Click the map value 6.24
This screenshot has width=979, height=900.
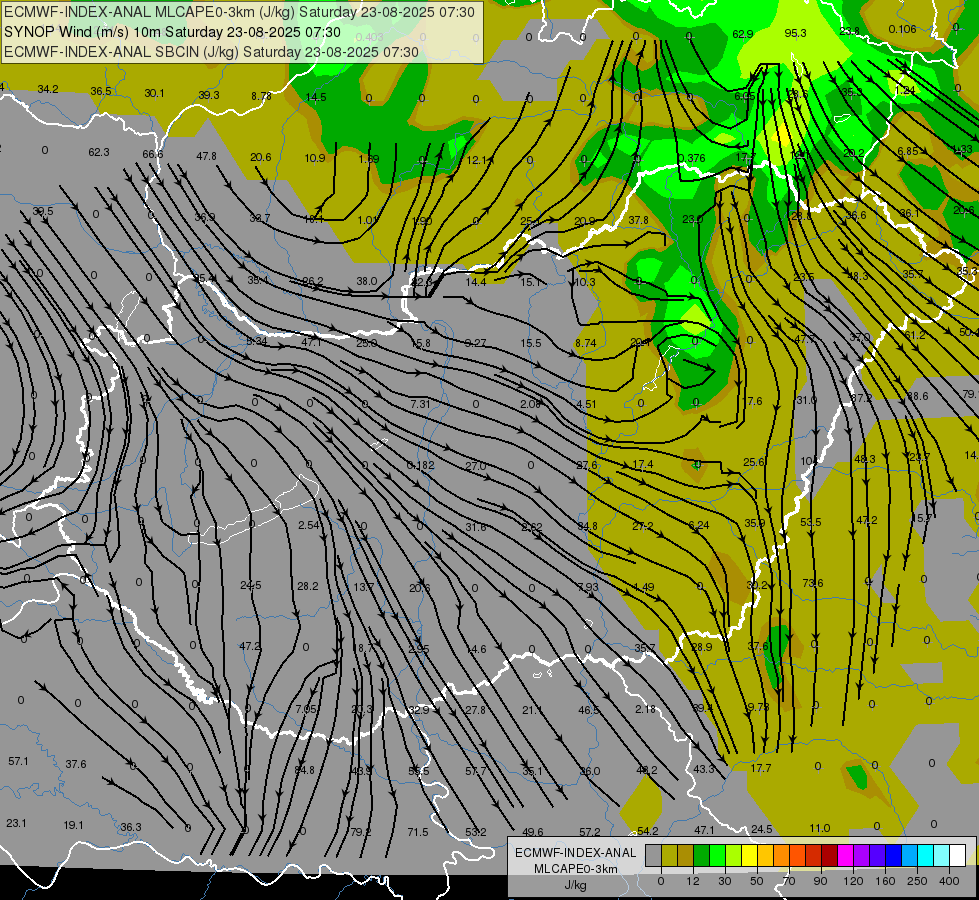click(x=698, y=525)
